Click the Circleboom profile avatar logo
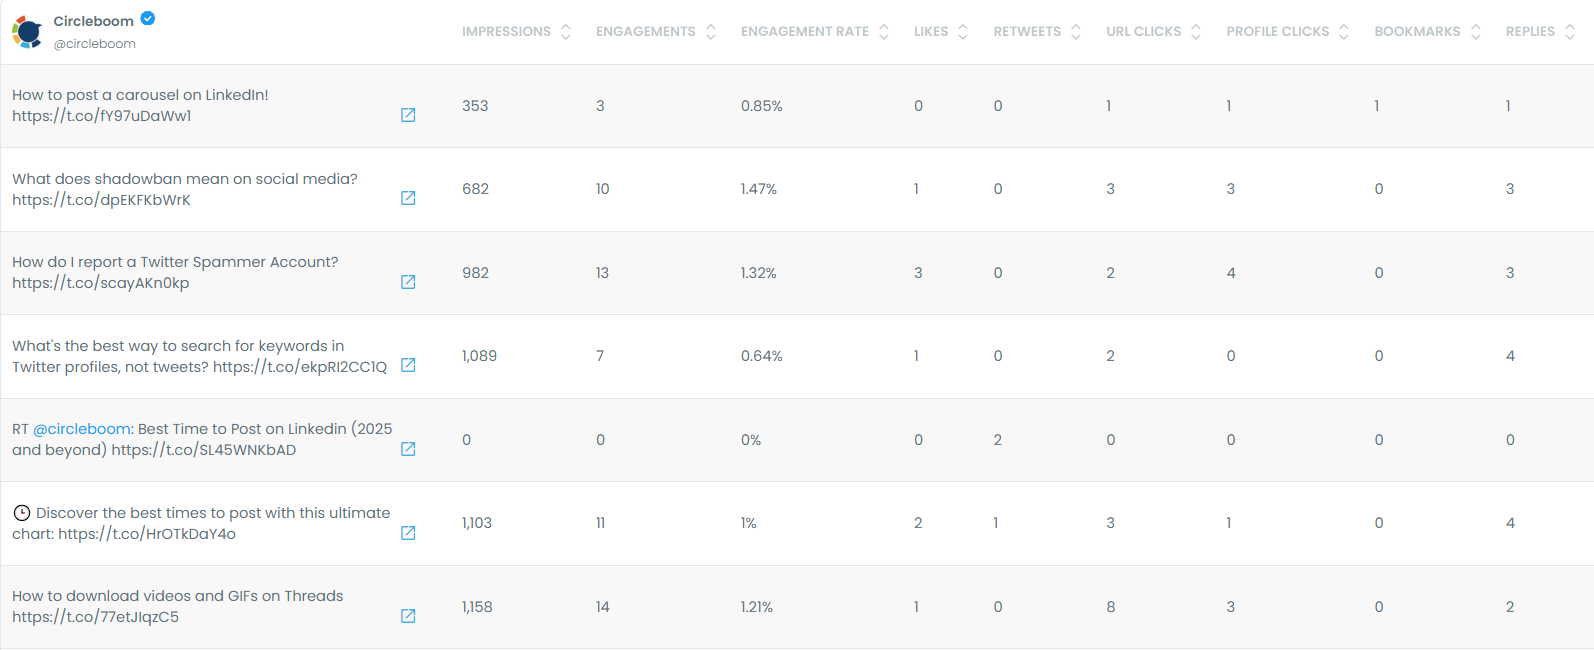Viewport: 1594px width, 650px height. tap(27, 32)
